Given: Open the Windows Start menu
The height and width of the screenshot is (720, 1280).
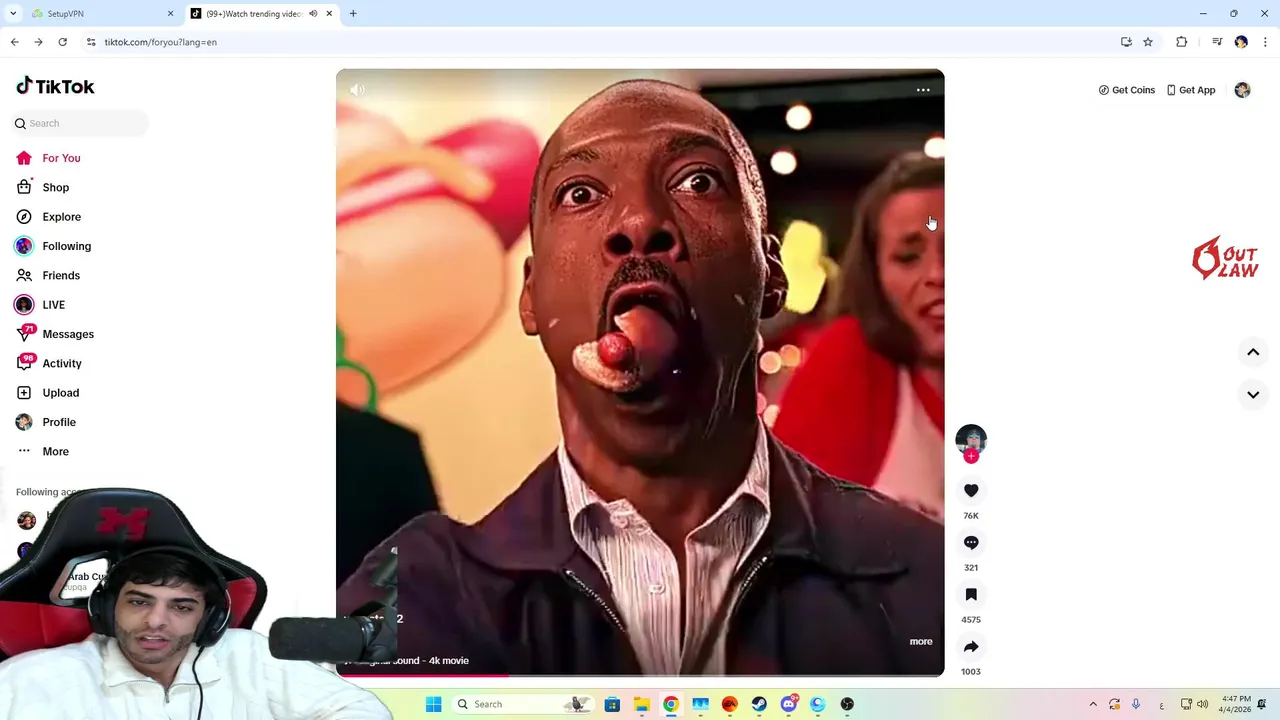Looking at the screenshot, I should [x=433, y=704].
